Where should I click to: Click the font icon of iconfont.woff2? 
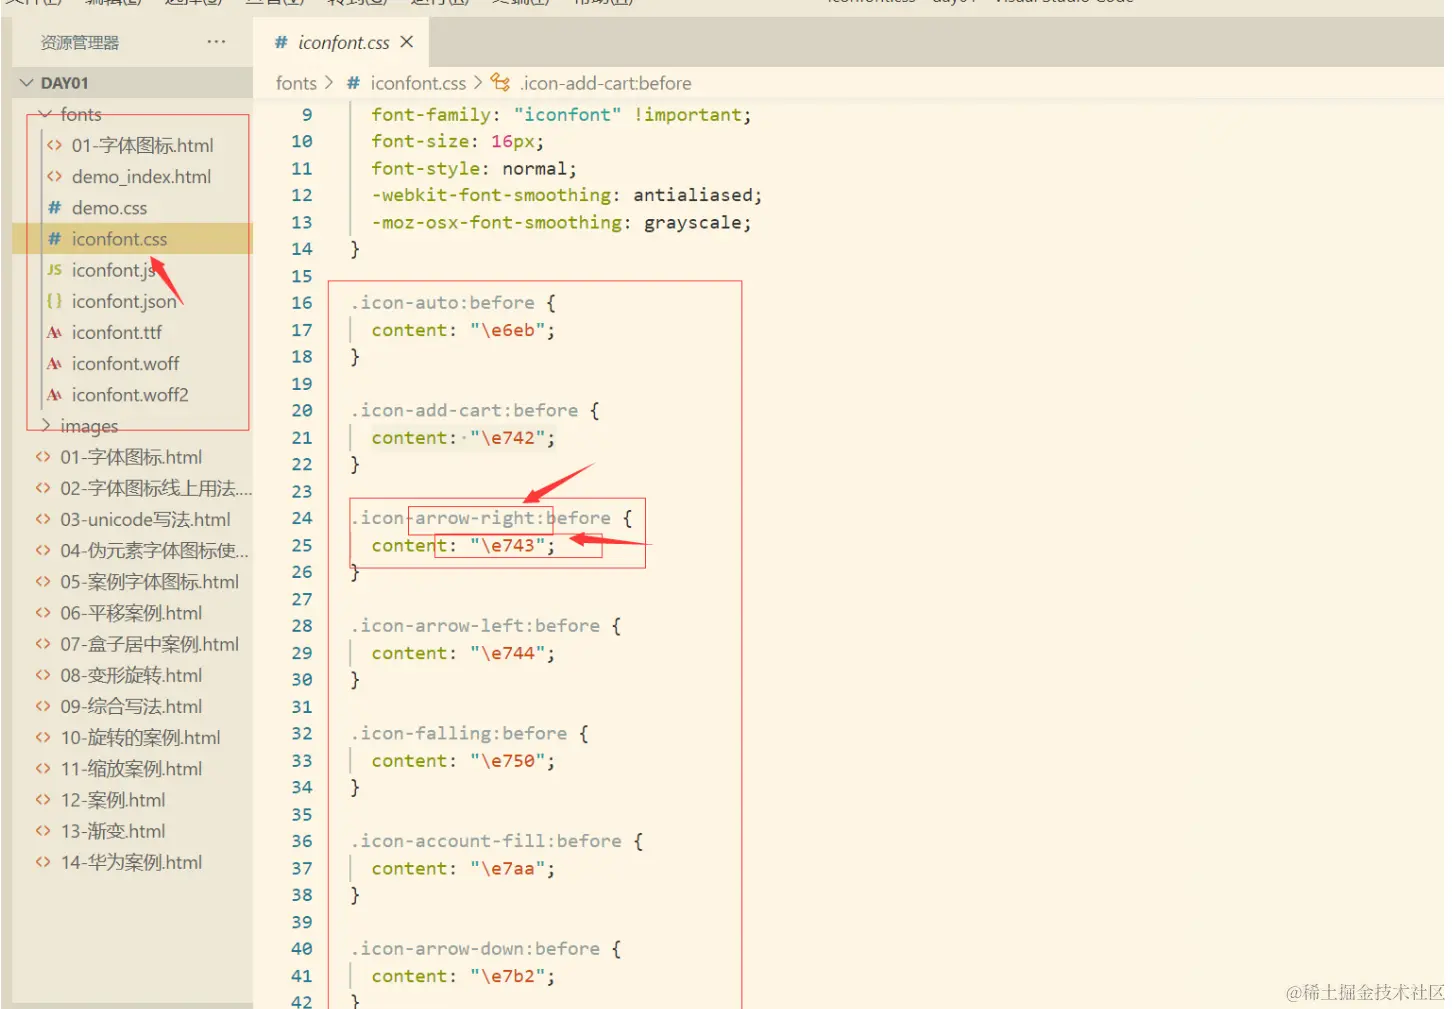coord(54,395)
